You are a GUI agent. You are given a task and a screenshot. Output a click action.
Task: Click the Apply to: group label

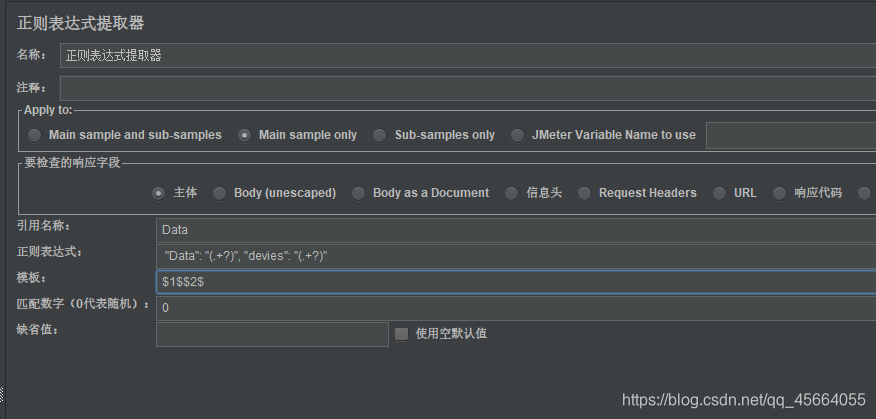pyautogui.click(x=48, y=110)
